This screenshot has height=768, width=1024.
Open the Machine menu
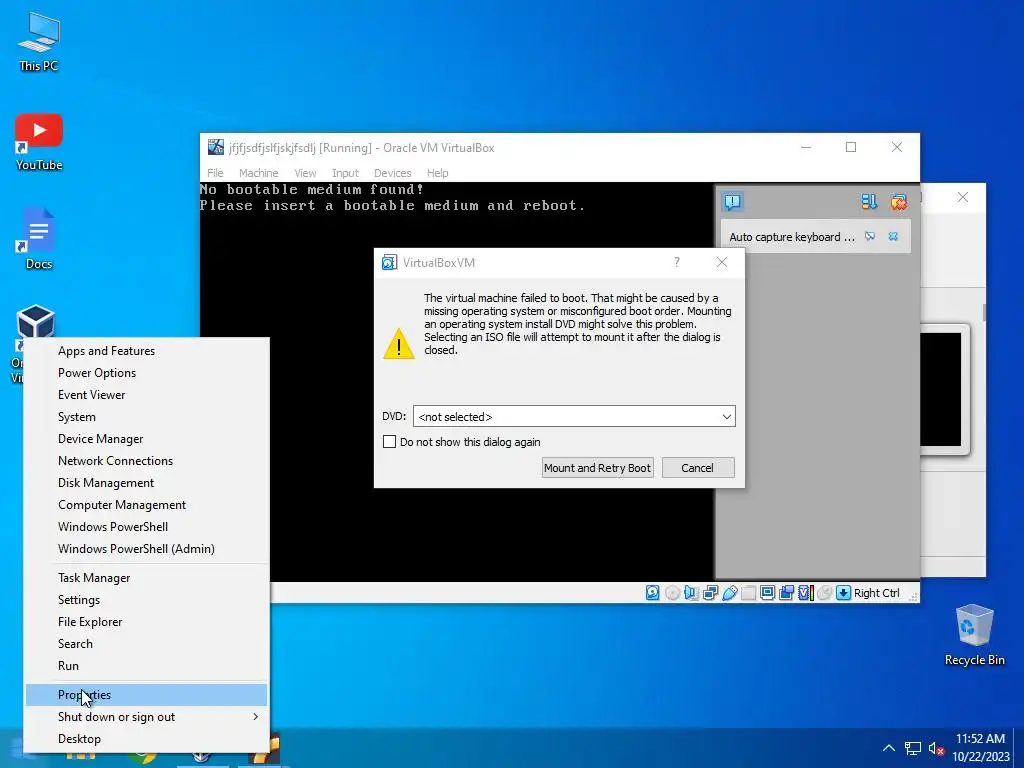tap(259, 173)
